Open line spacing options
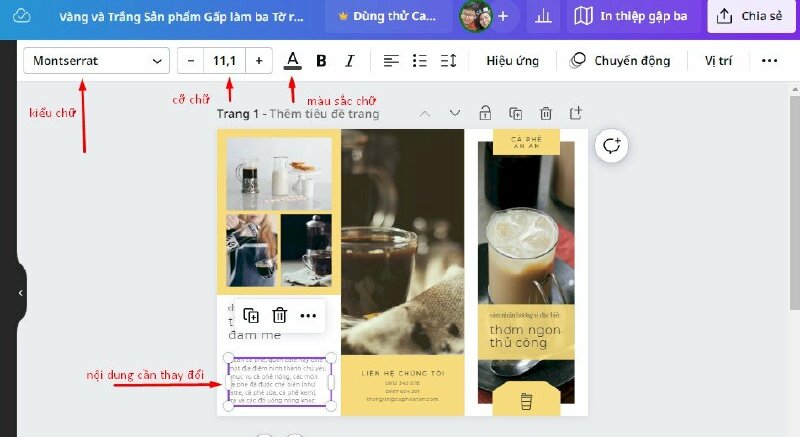Viewport: 800px width, 437px height. [x=448, y=61]
